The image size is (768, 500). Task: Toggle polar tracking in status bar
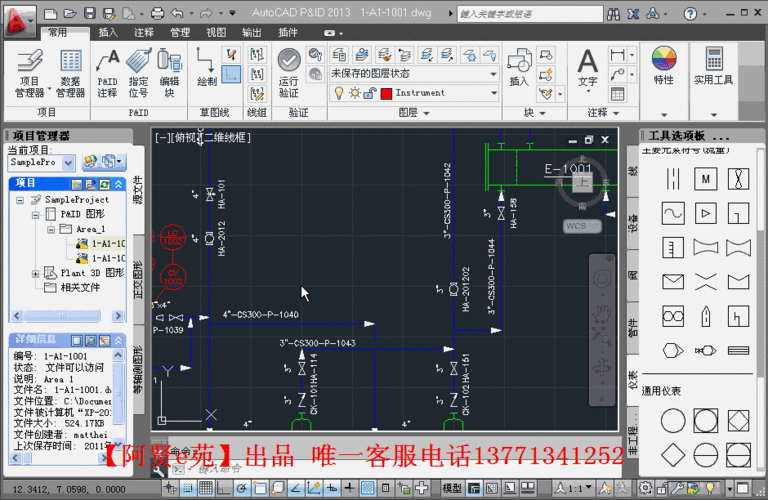(x=242, y=488)
